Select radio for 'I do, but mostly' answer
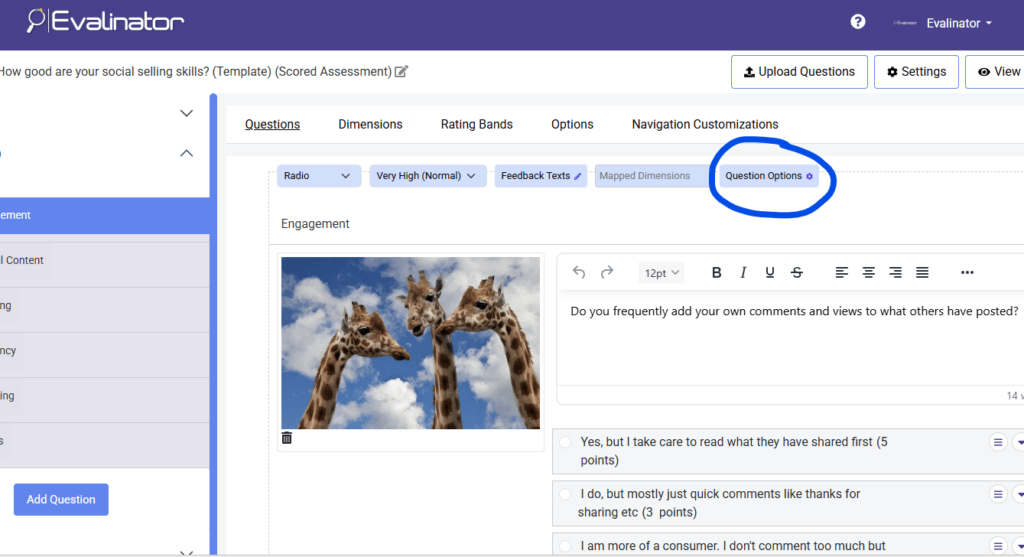The width and height of the screenshot is (1024, 557). point(566,494)
